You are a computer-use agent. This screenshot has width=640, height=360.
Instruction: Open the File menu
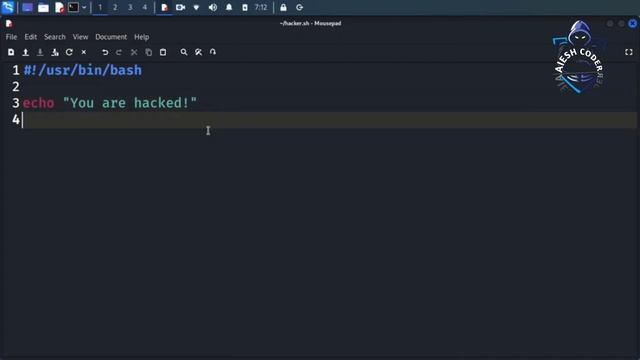[11, 37]
